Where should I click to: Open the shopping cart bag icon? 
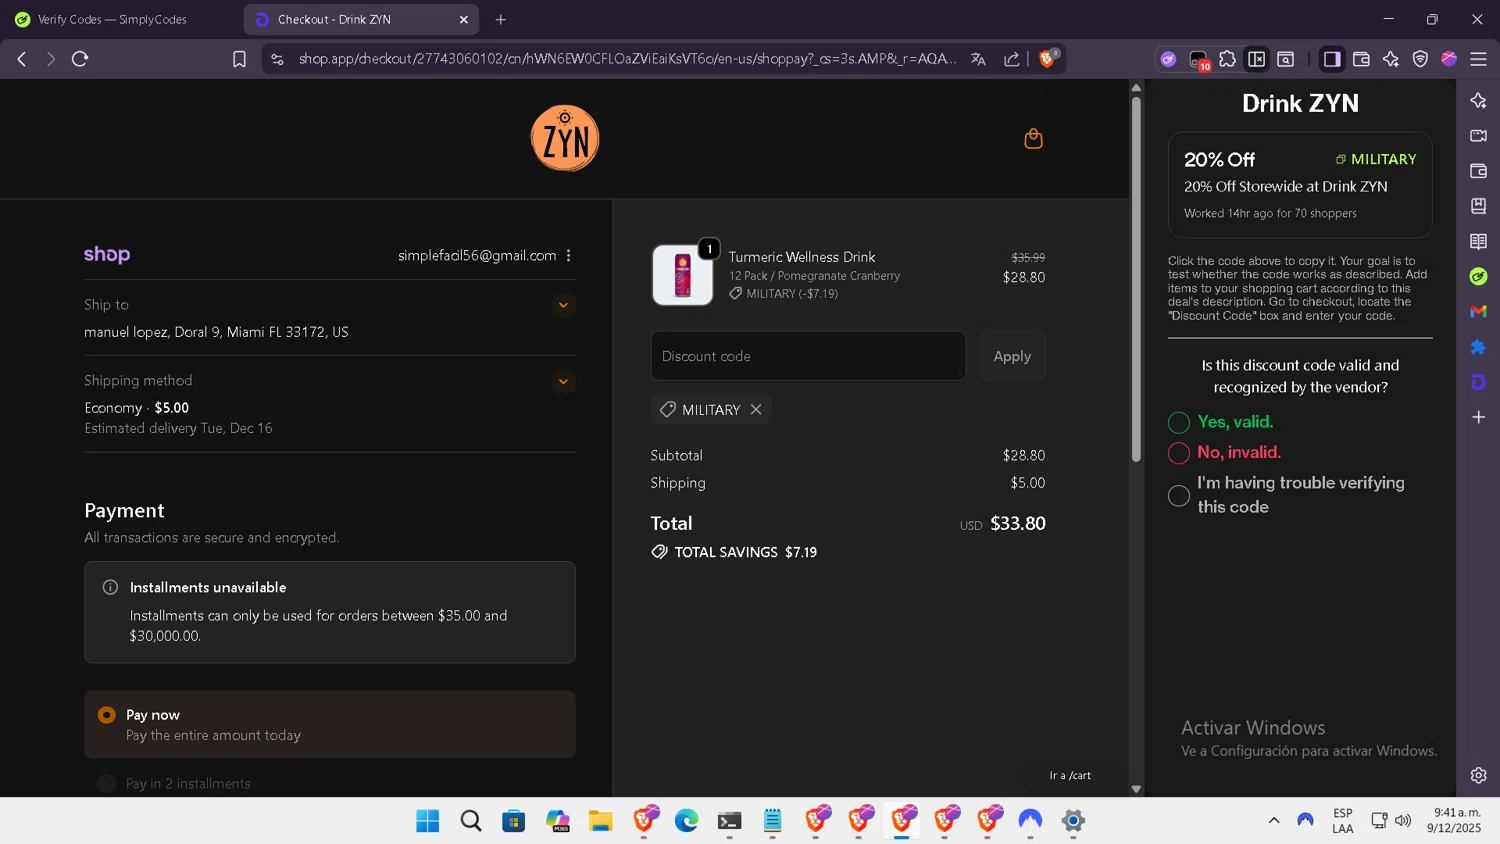[x=1033, y=139]
